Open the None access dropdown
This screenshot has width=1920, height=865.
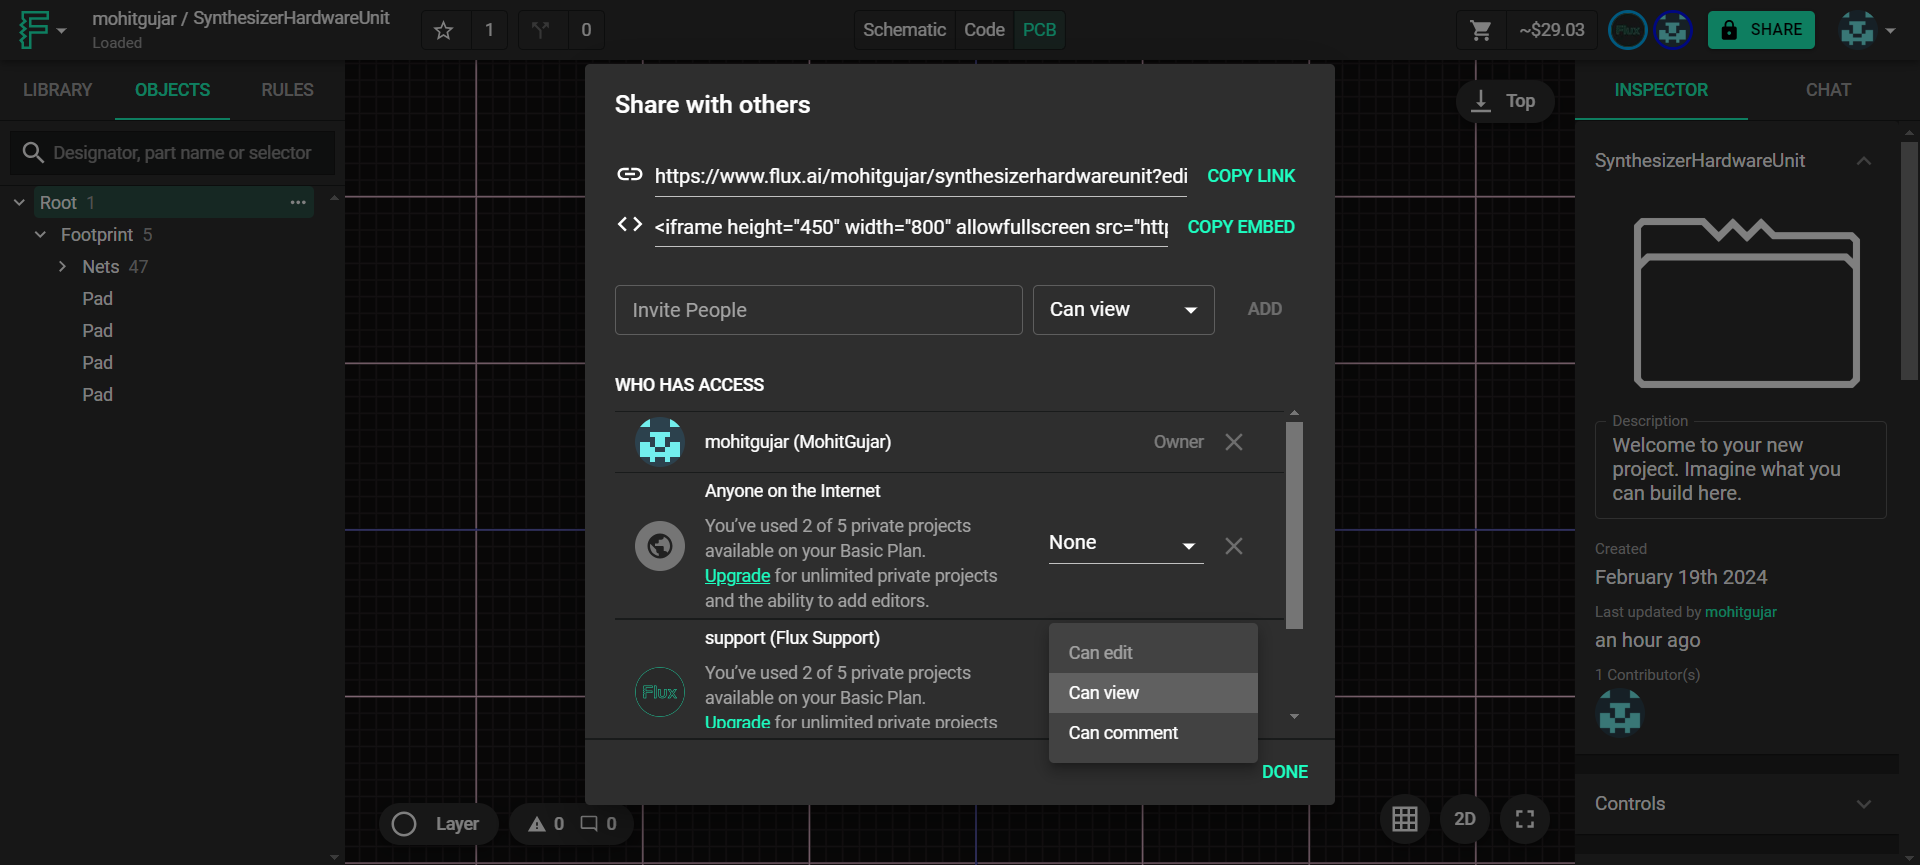tap(1125, 543)
